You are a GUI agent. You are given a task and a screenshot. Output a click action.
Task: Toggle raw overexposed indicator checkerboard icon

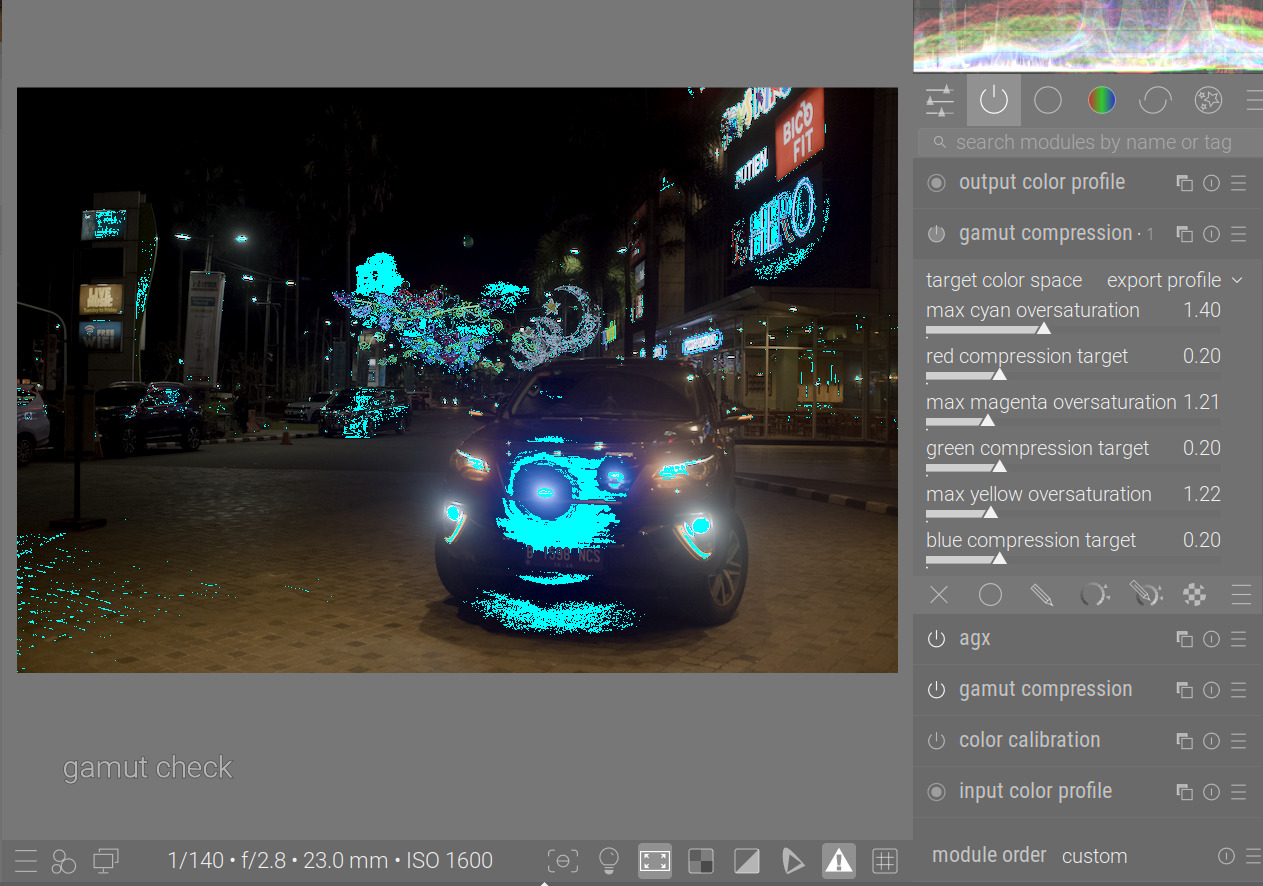point(701,860)
